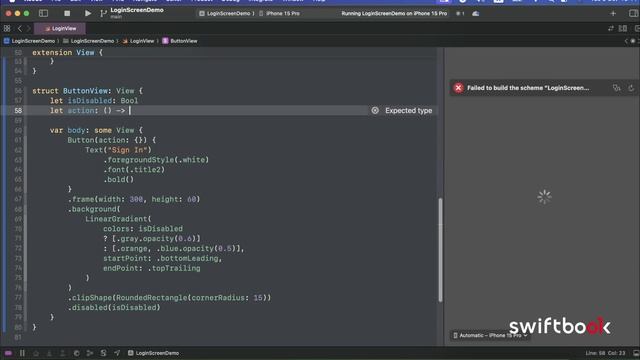Select the LoginScreenDemo scheme in toolbar

tap(228, 13)
